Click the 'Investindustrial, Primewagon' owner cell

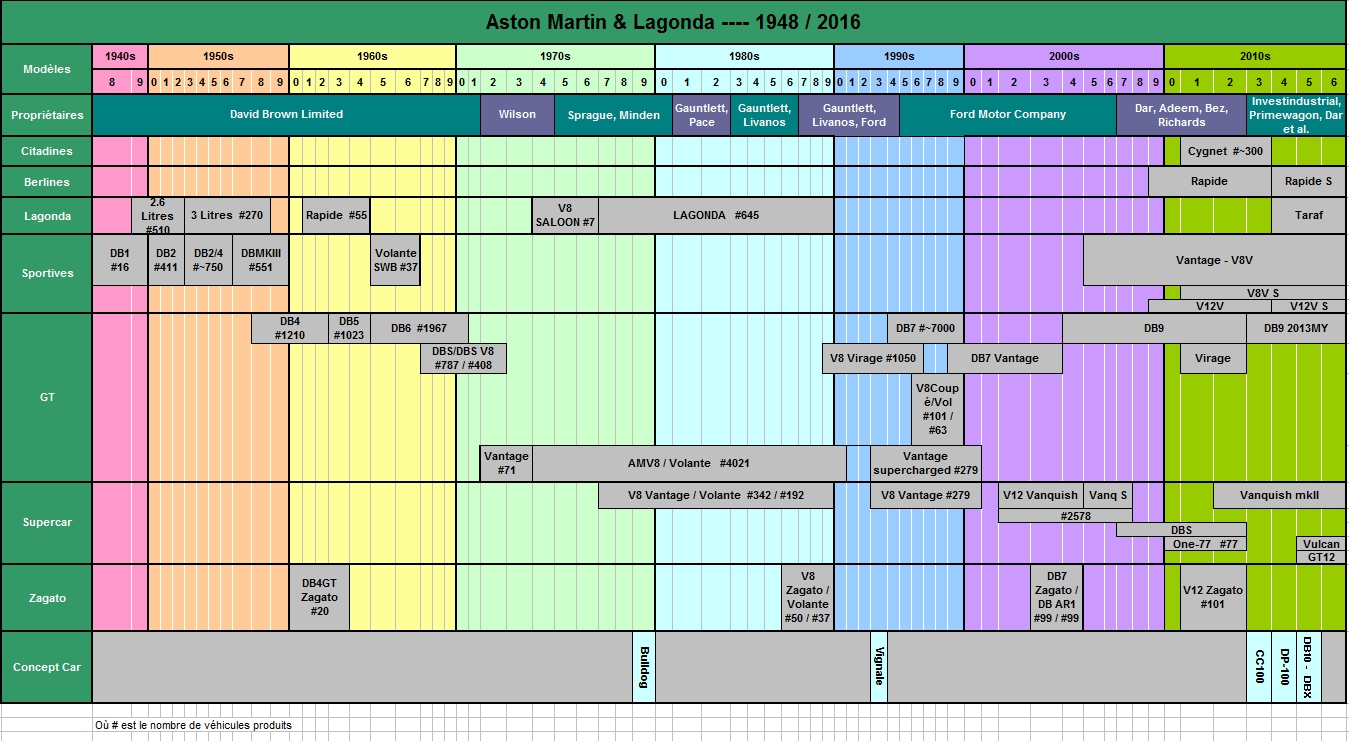pos(1296,115)
